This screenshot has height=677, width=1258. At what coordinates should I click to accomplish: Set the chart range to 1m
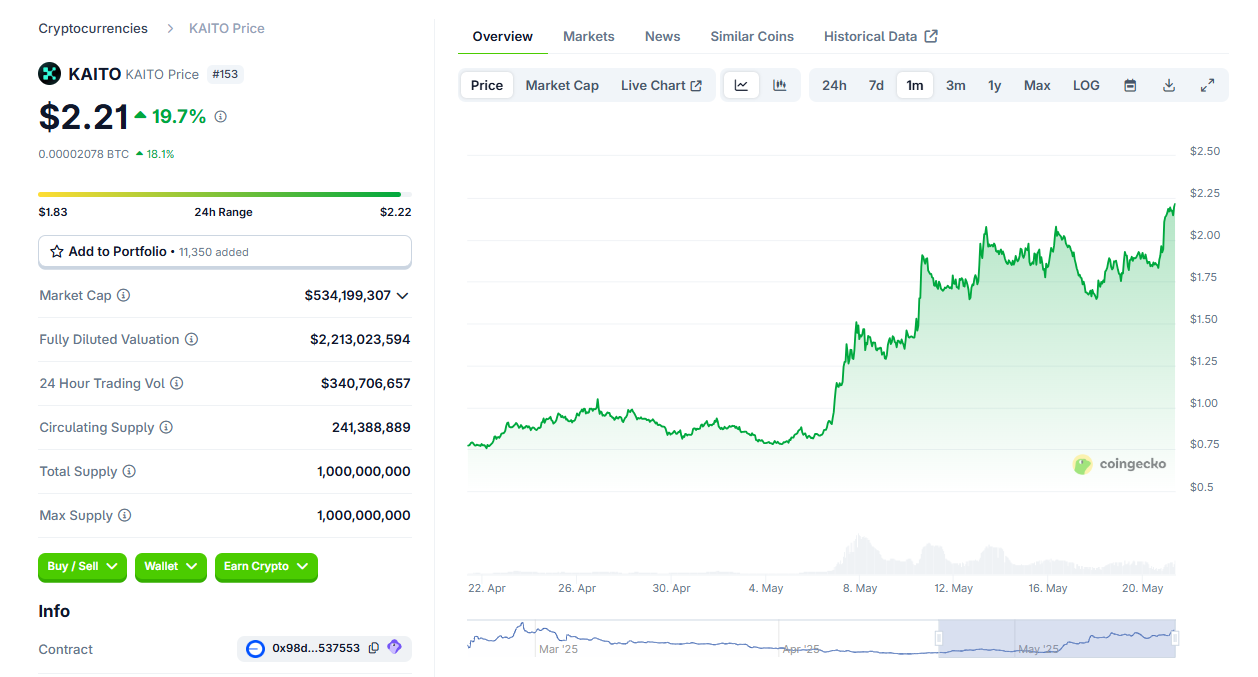pyautogui.click(x=915, y=86)
